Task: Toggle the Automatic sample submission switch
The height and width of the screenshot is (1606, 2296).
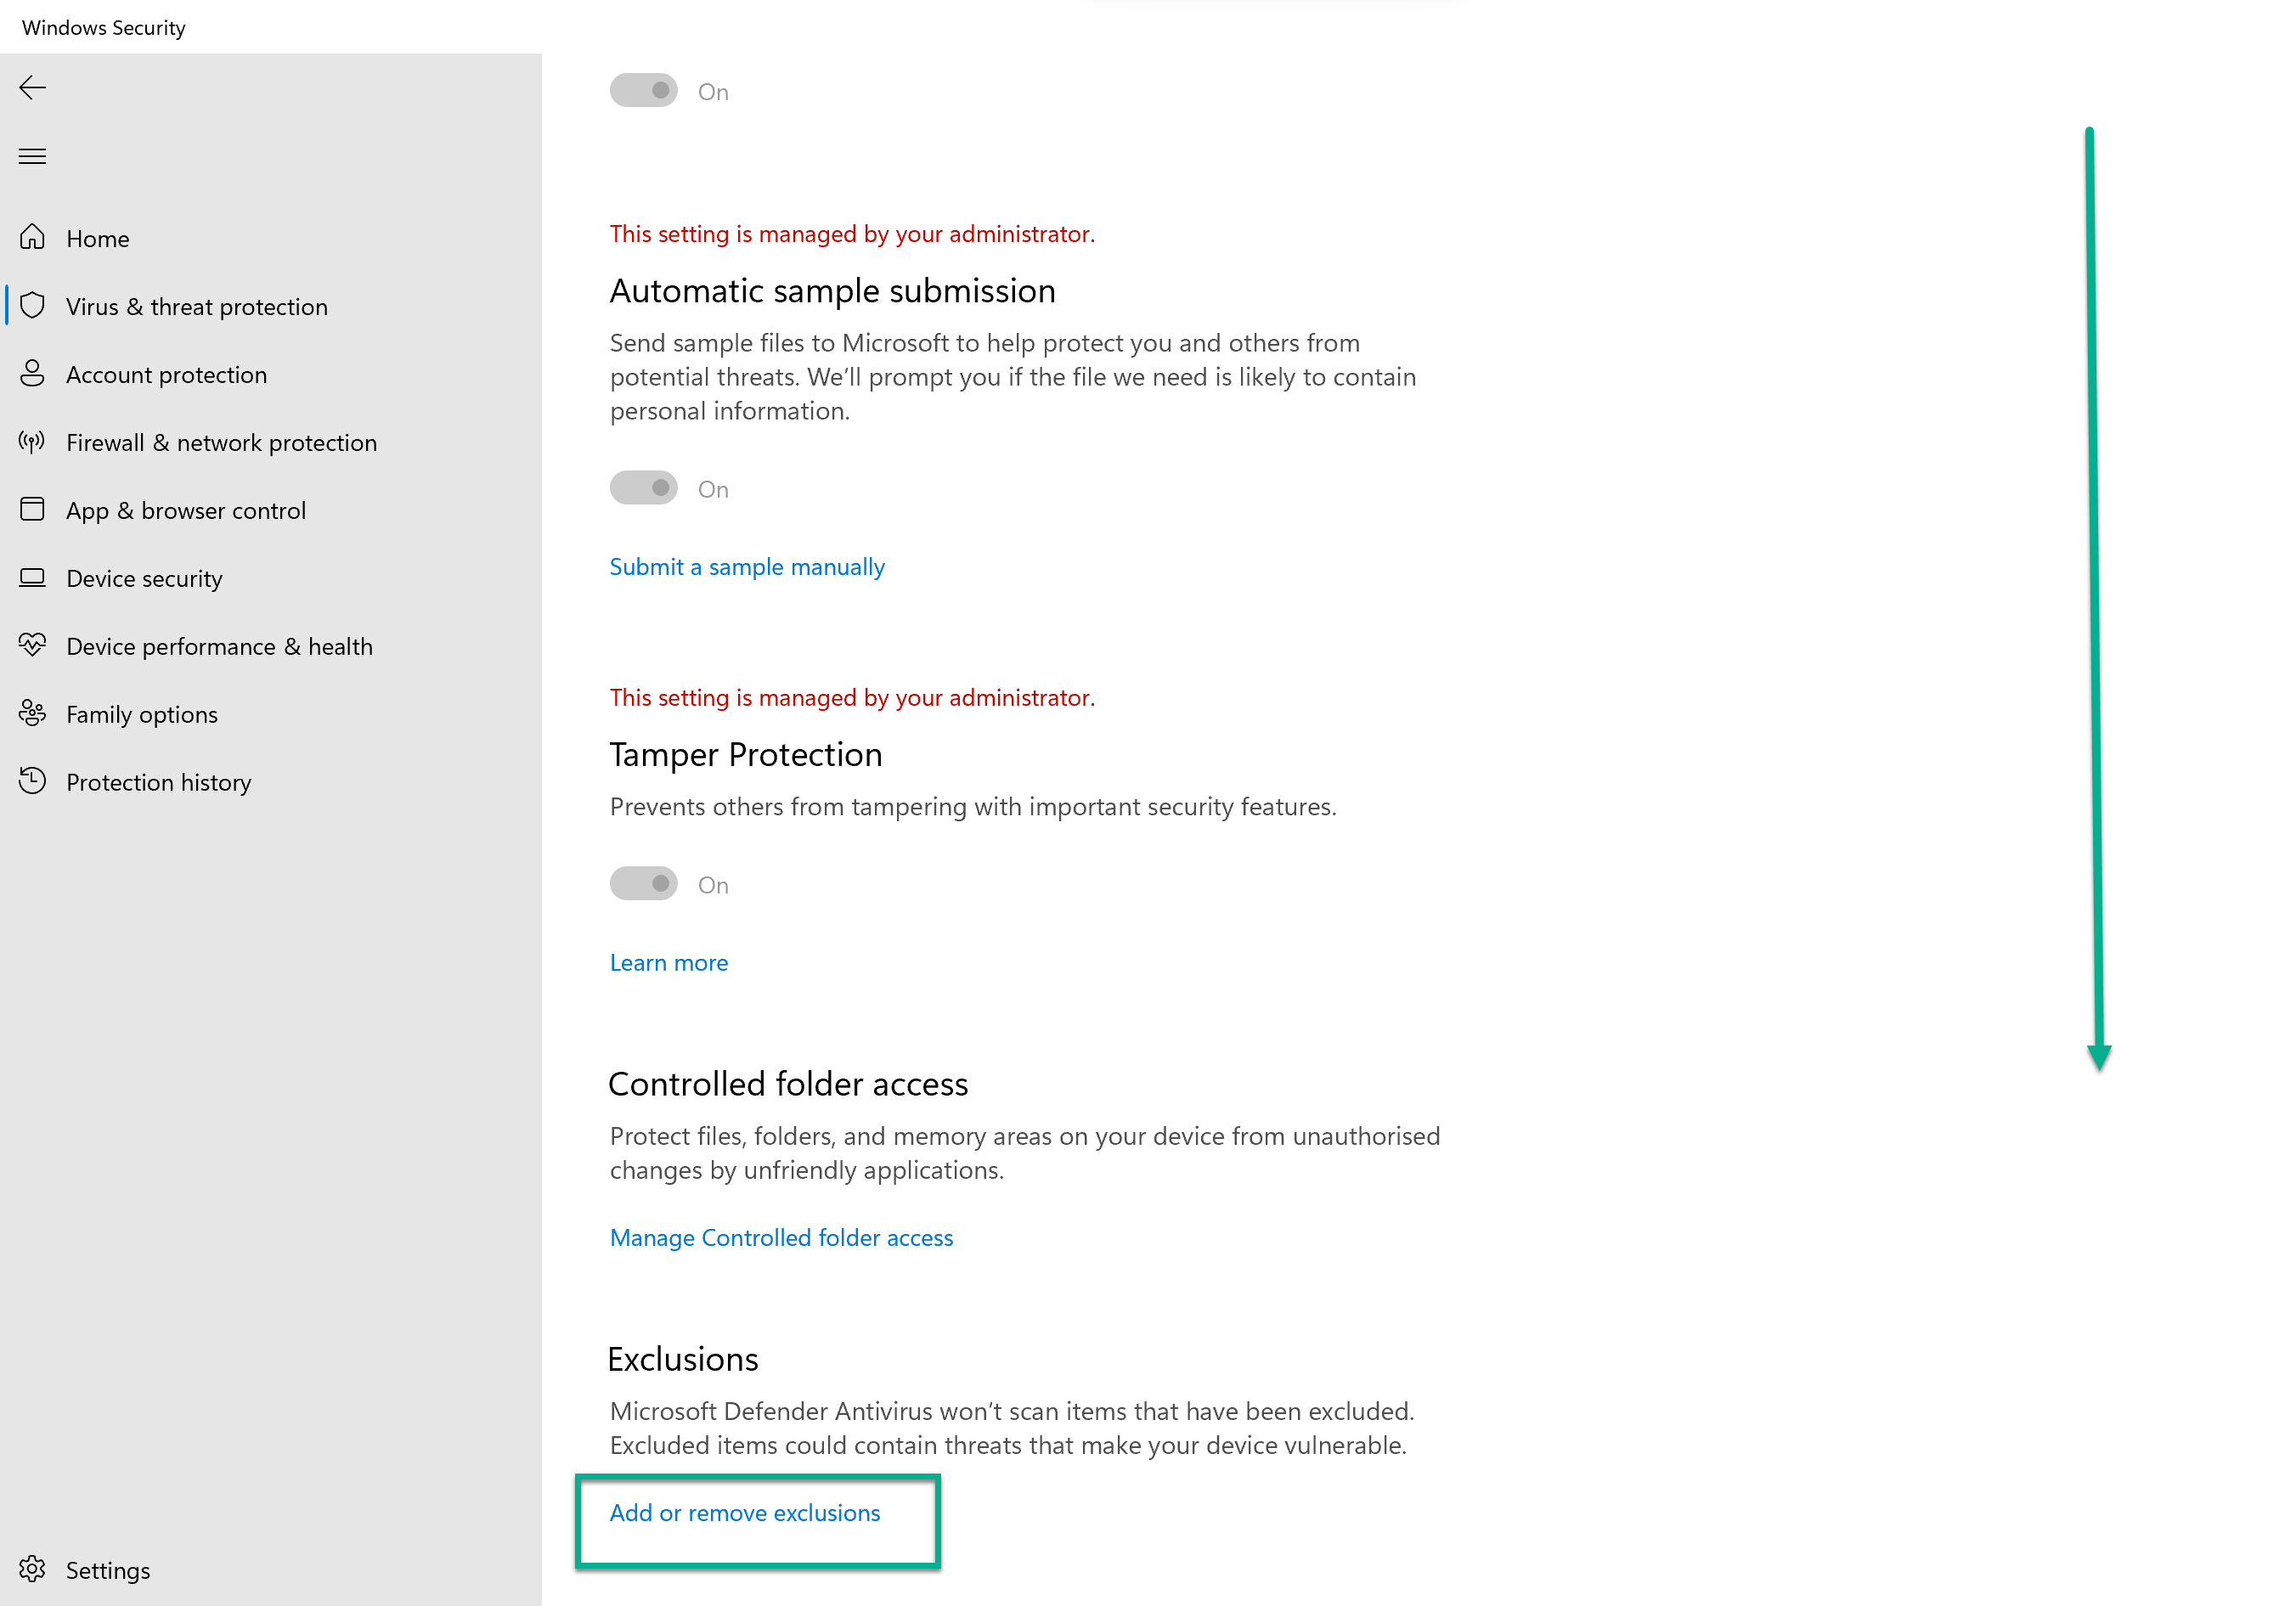Action: [644, 488]
